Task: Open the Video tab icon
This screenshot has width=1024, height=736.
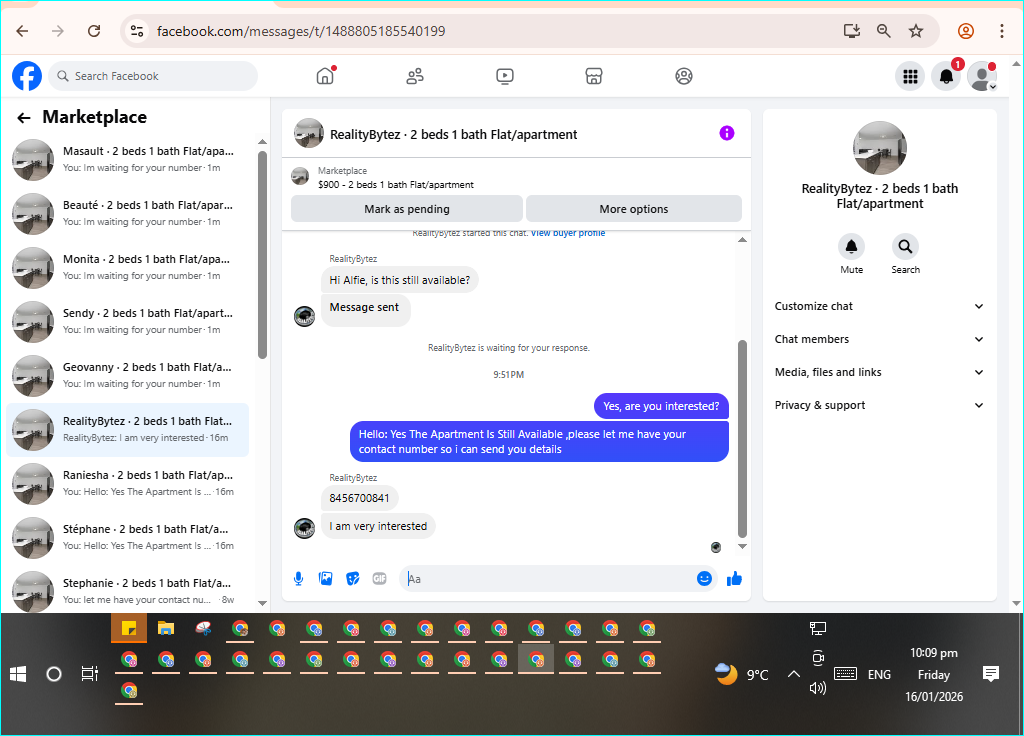Action: click(x=505, y=76)
